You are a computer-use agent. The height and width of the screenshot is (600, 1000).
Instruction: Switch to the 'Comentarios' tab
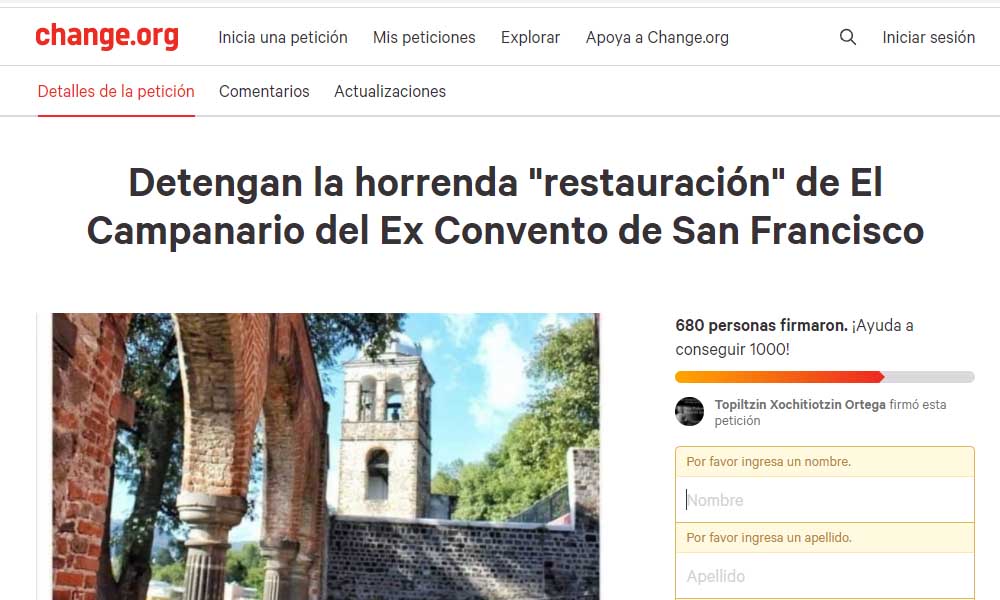tap(264, 92)
